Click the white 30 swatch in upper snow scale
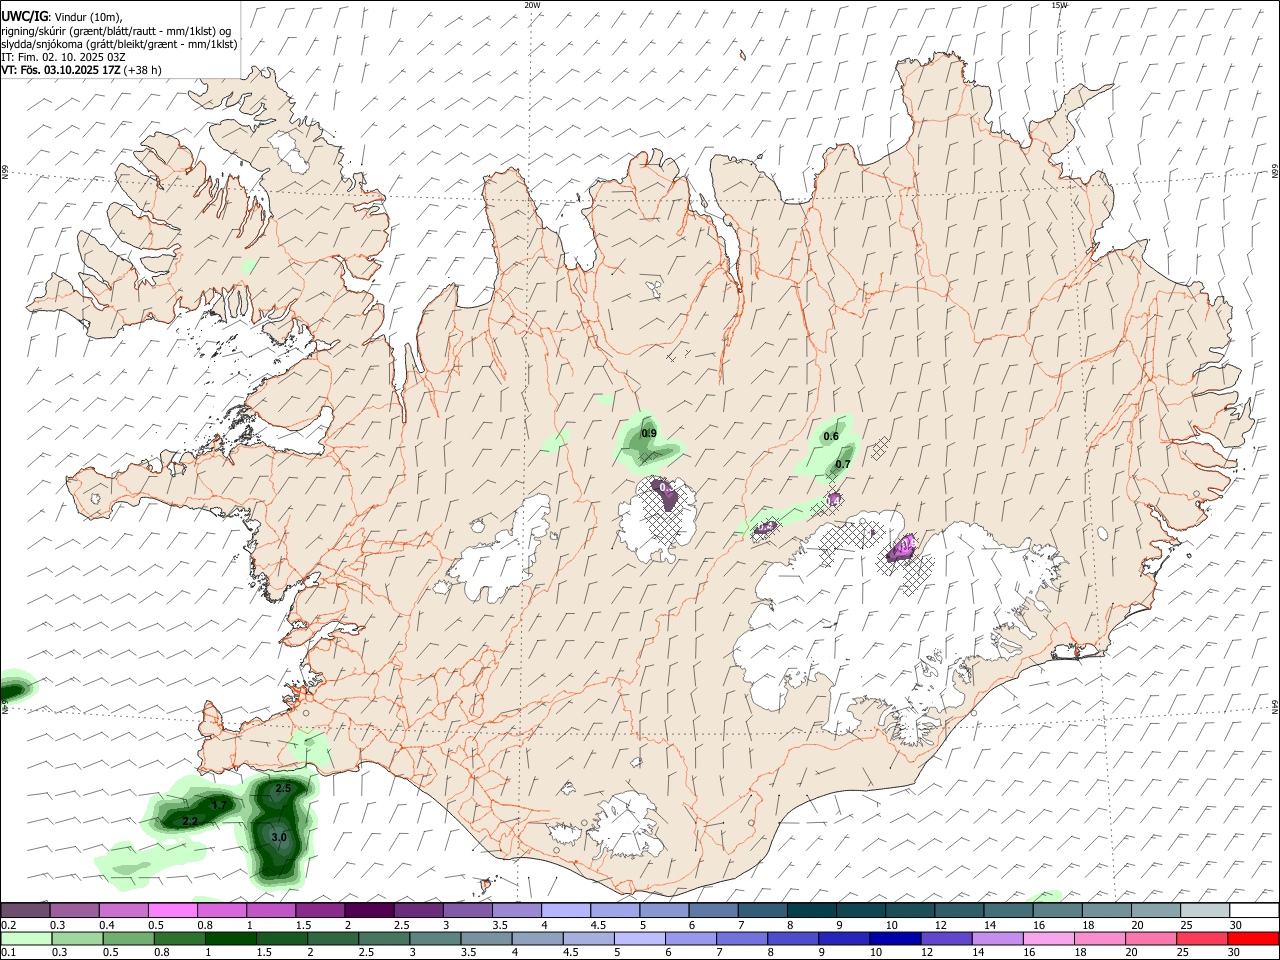This screenshot has width=1280, height=960. 1255,910
